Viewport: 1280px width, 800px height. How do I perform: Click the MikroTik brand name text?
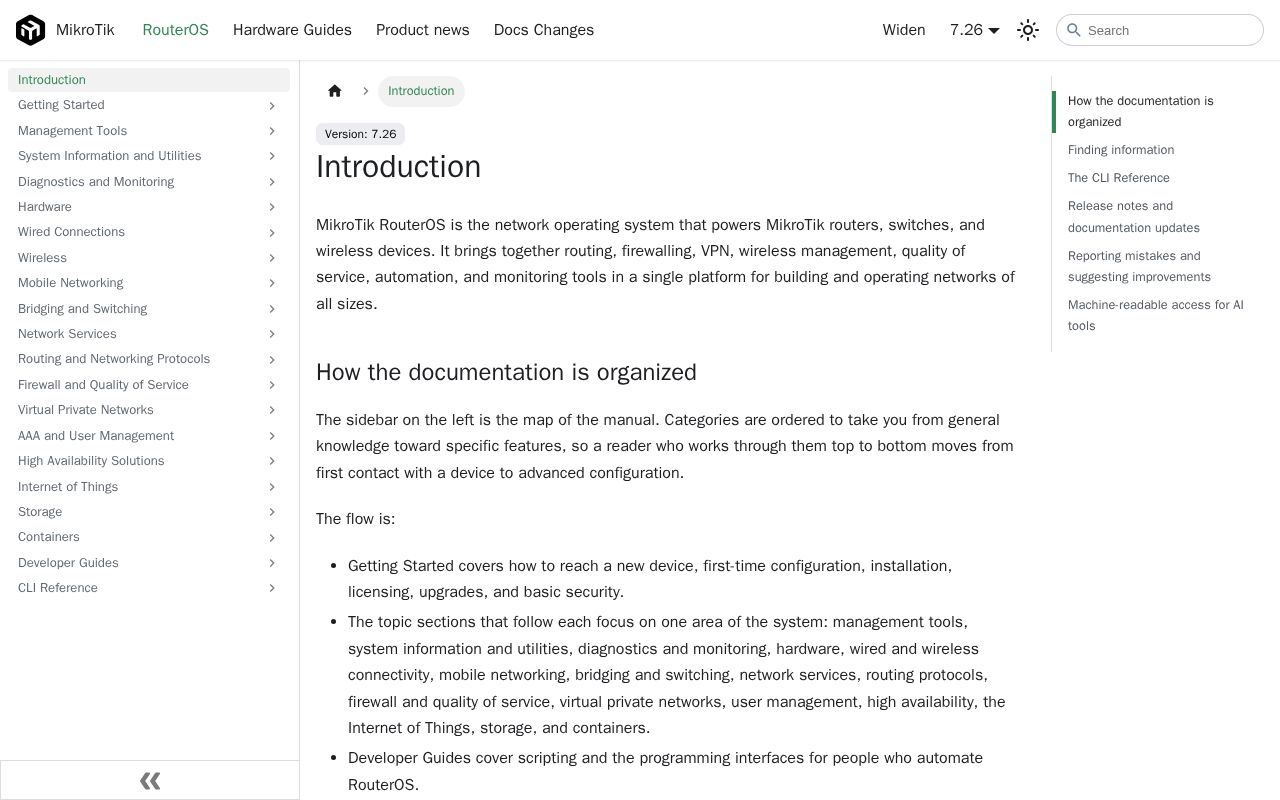tap(85, 30)
